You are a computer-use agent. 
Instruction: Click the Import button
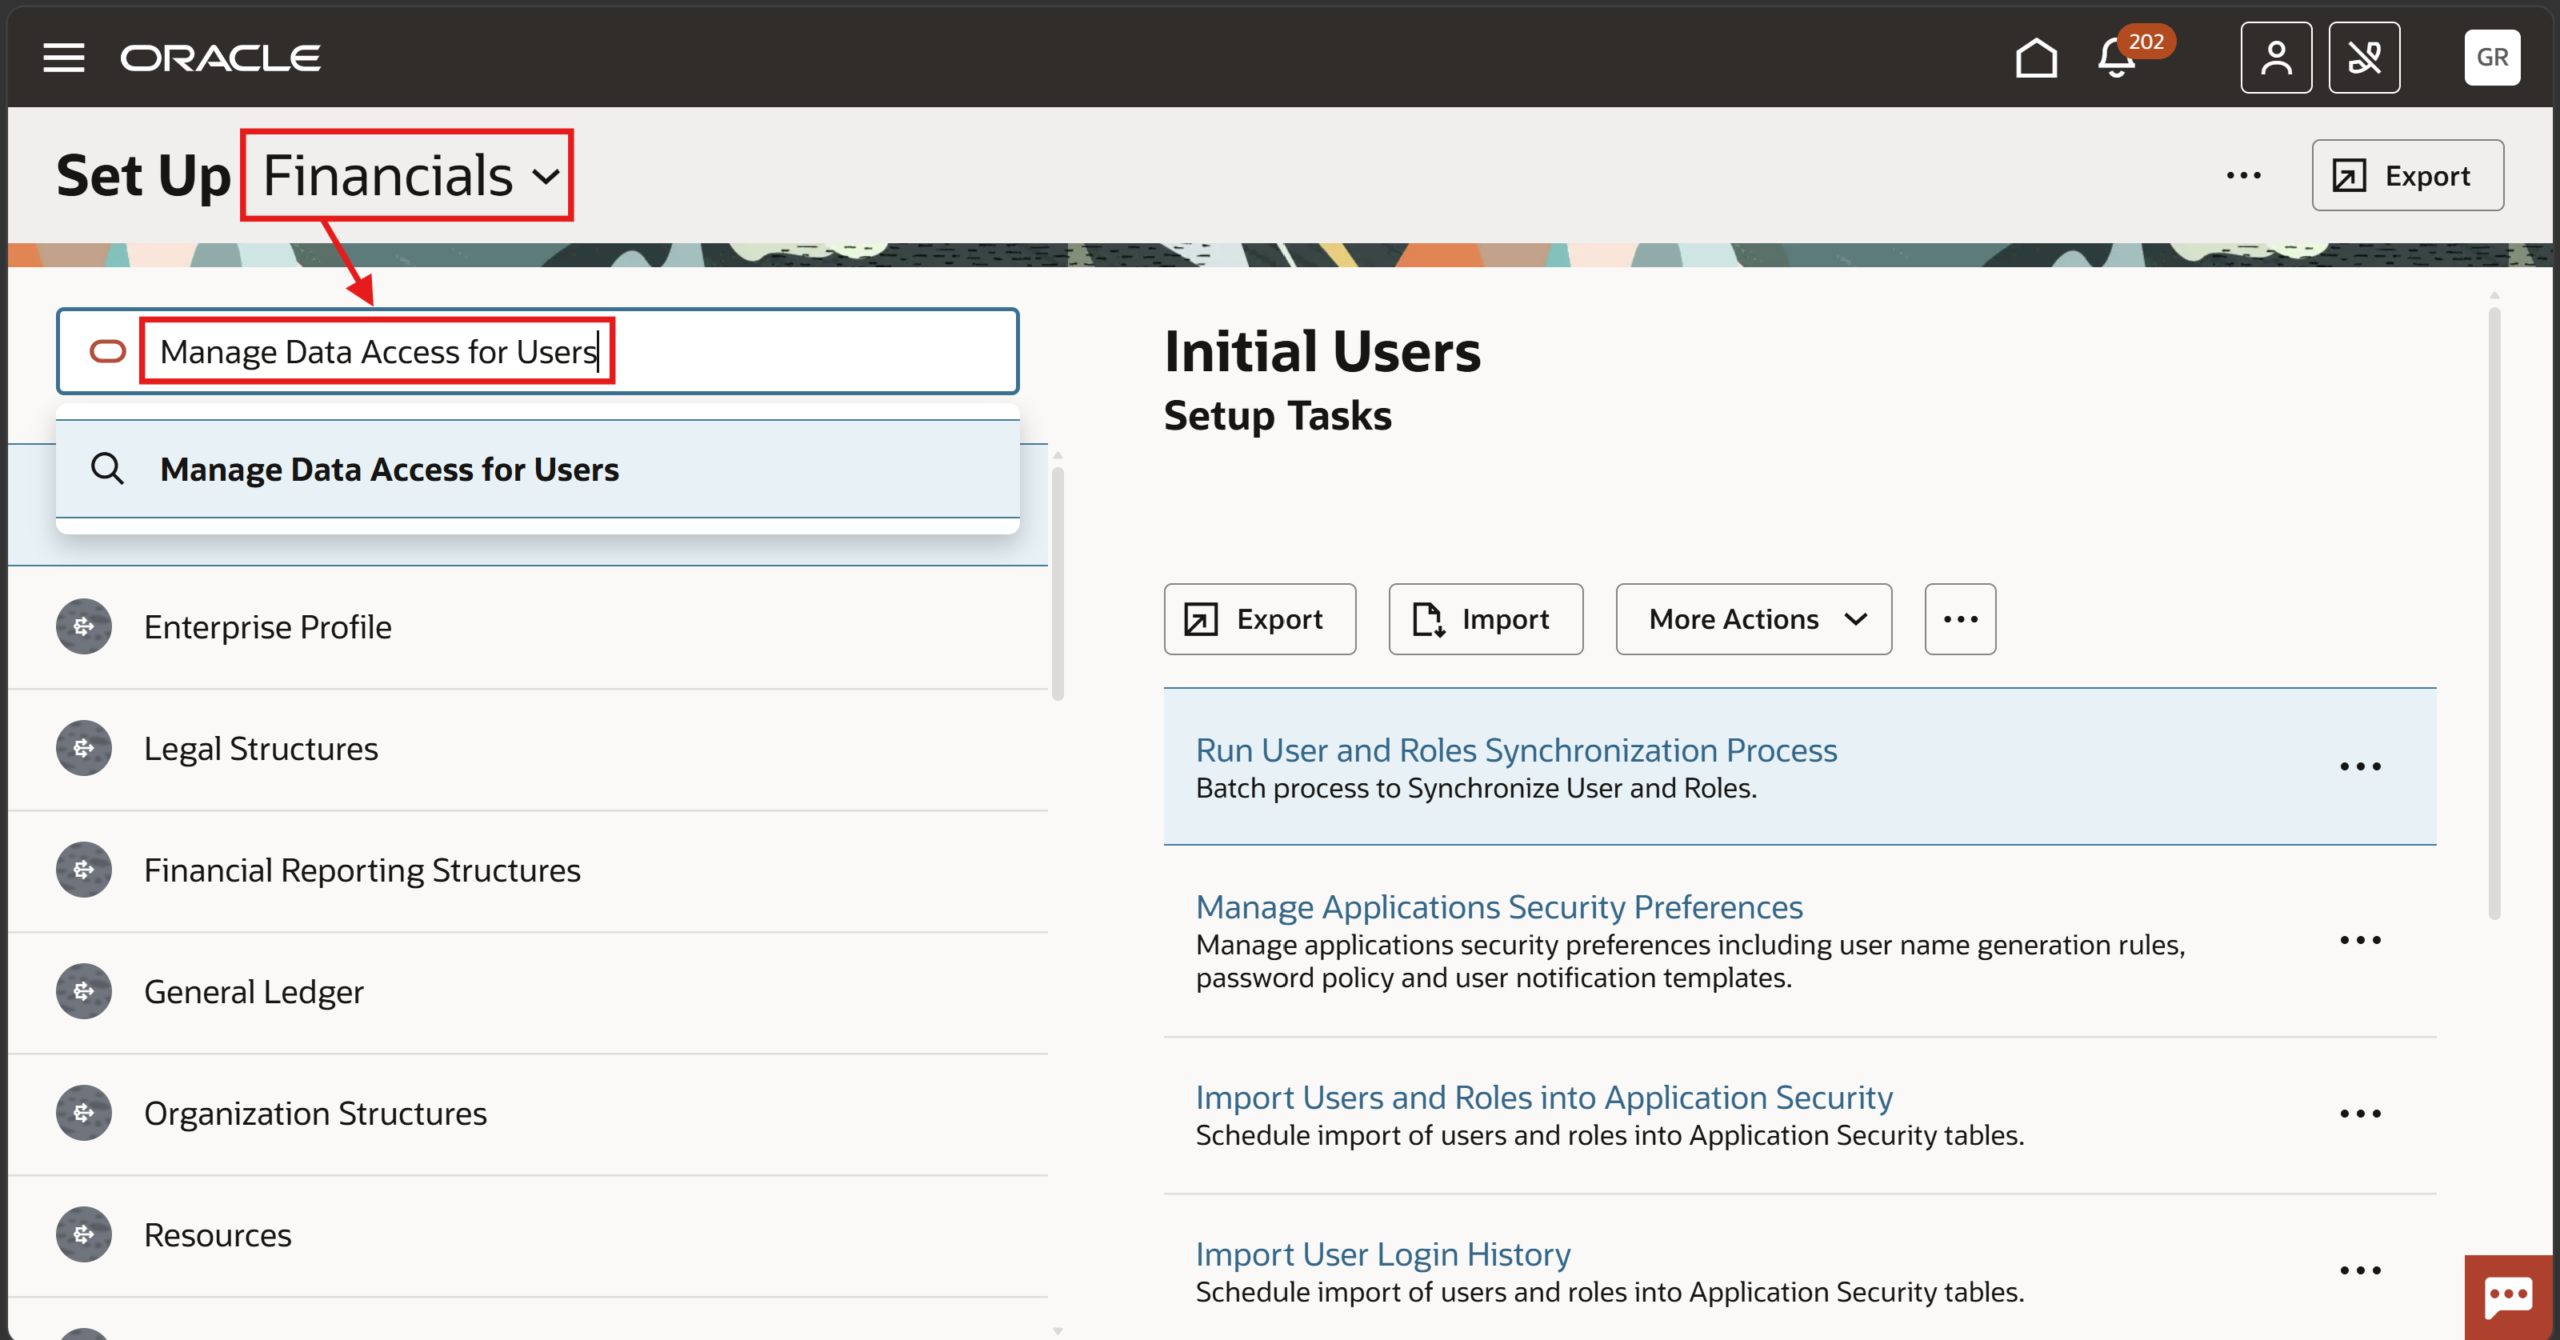[x=1485, y=619]
